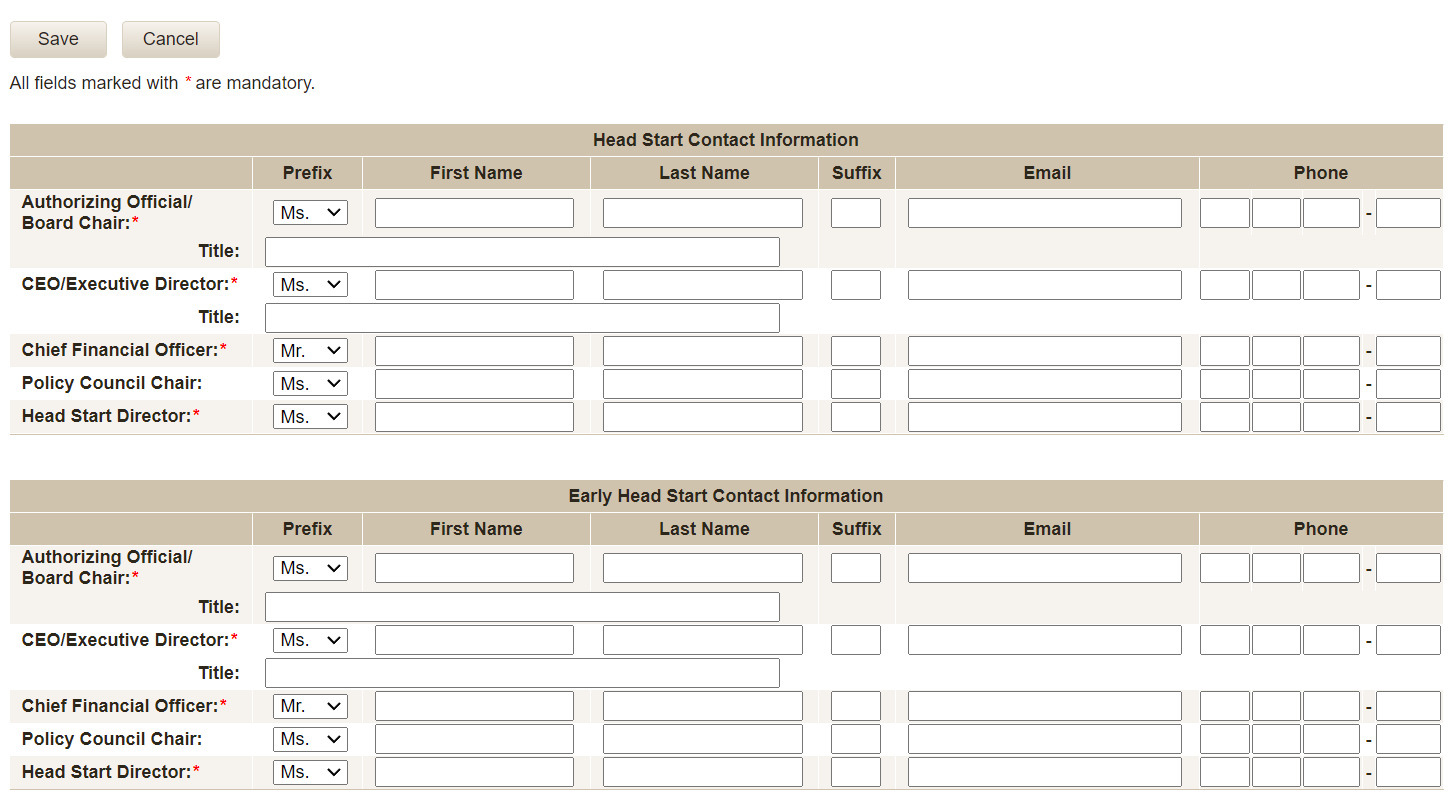Select Last Name field for Early Head Start Policy Council Chair

[x=702, y=739]
